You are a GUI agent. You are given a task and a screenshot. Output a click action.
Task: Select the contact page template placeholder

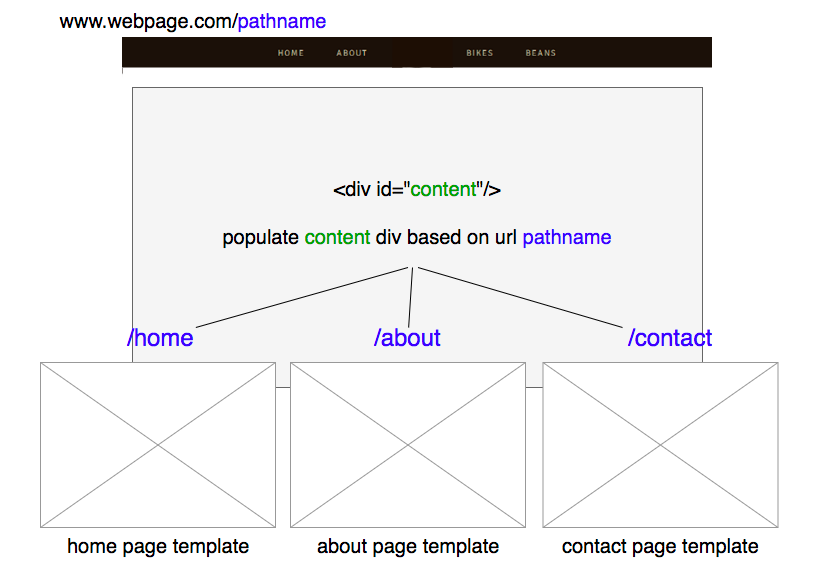coord(660,445)
